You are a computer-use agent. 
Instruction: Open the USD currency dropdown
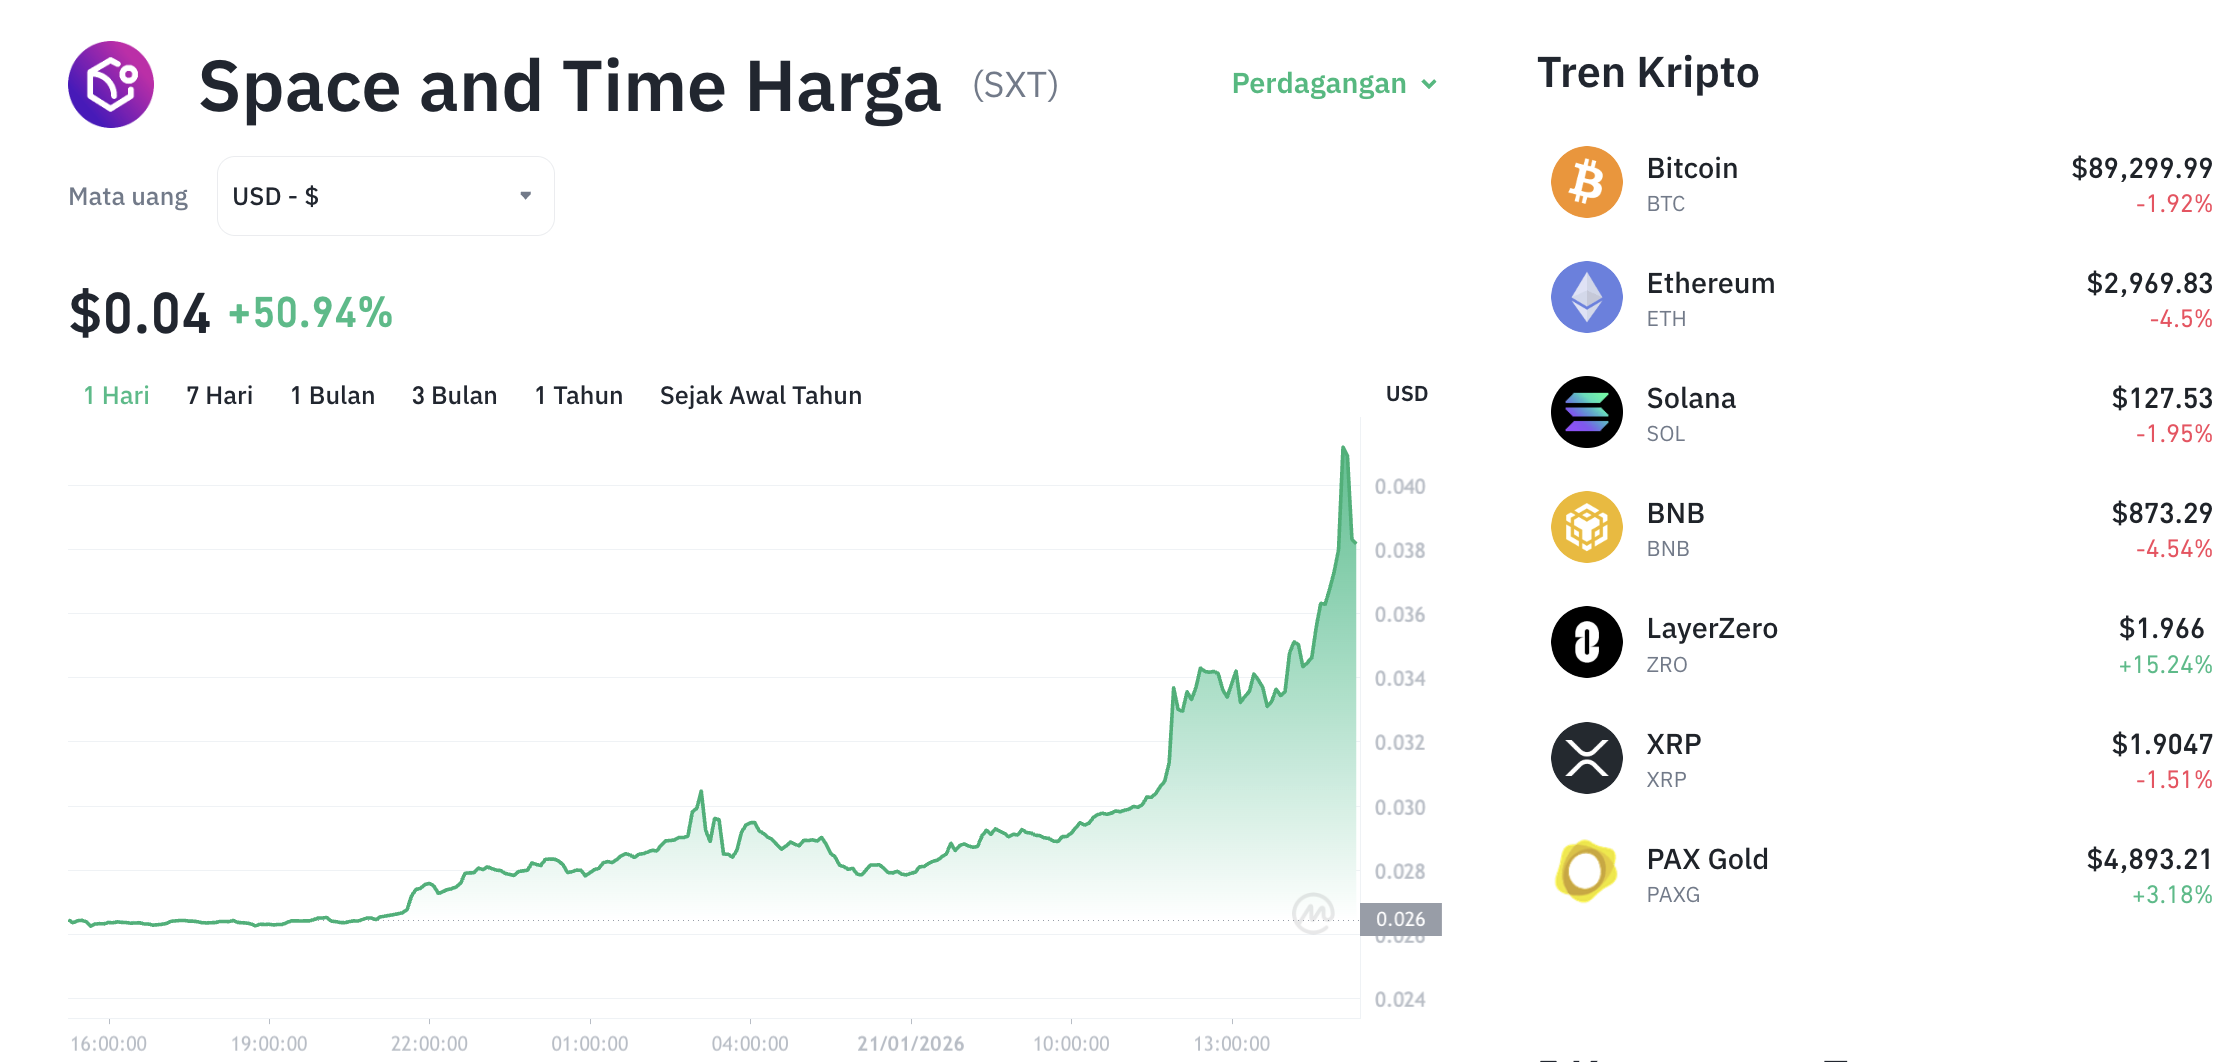(x=384, y=196)
